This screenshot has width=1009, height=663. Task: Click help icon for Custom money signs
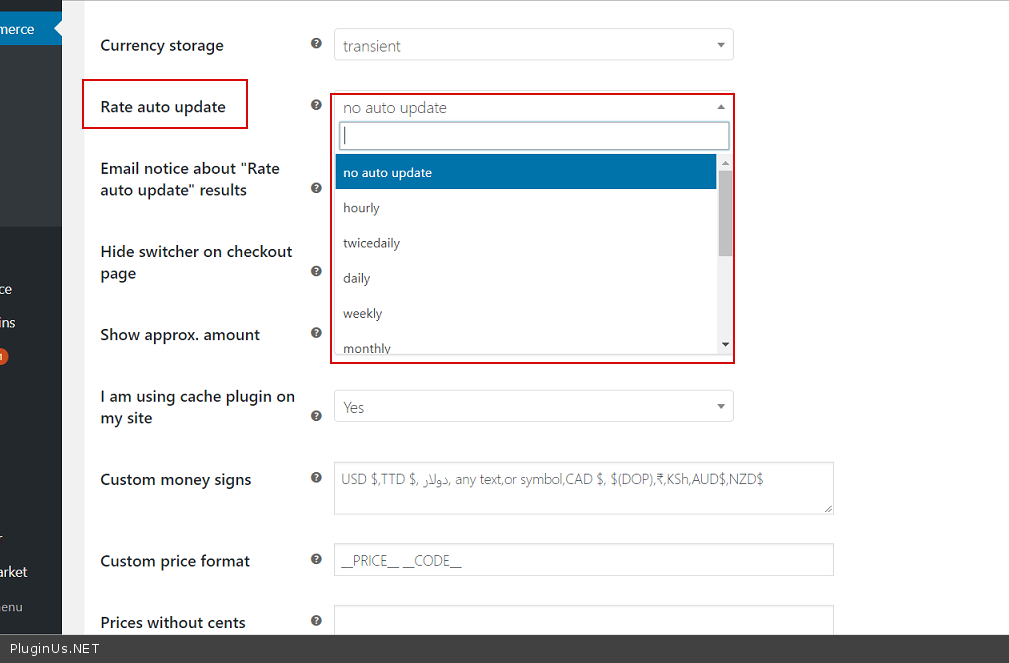(316, 478)
